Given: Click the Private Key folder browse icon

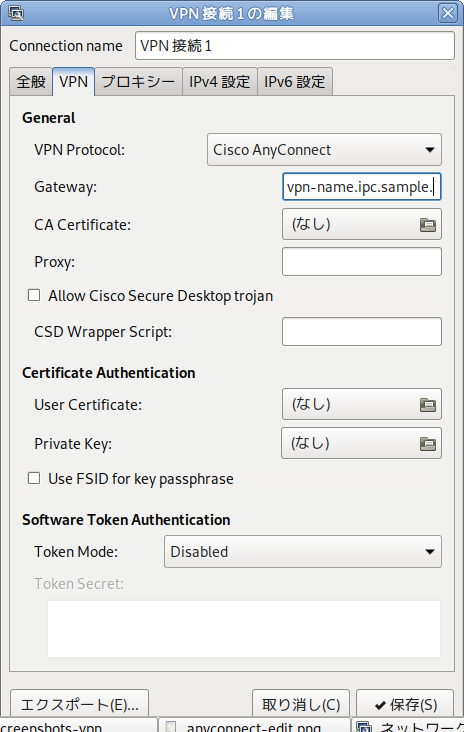Looking at the screenshot, I should (x=428, y=443).
